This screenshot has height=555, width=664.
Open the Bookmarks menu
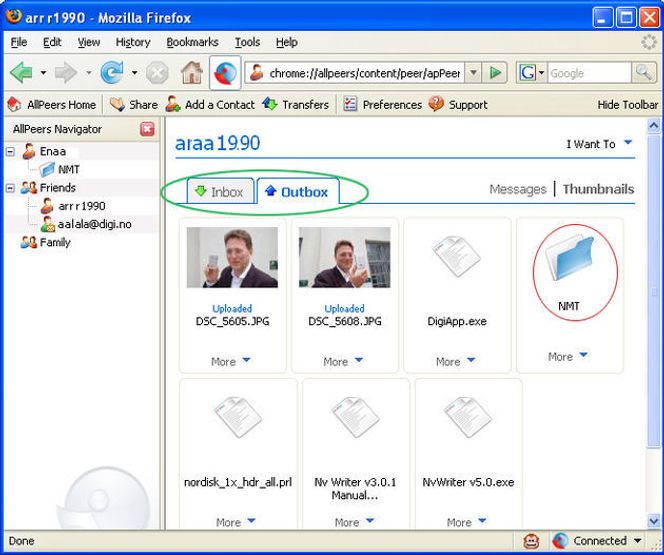click(x=192, y=42)
